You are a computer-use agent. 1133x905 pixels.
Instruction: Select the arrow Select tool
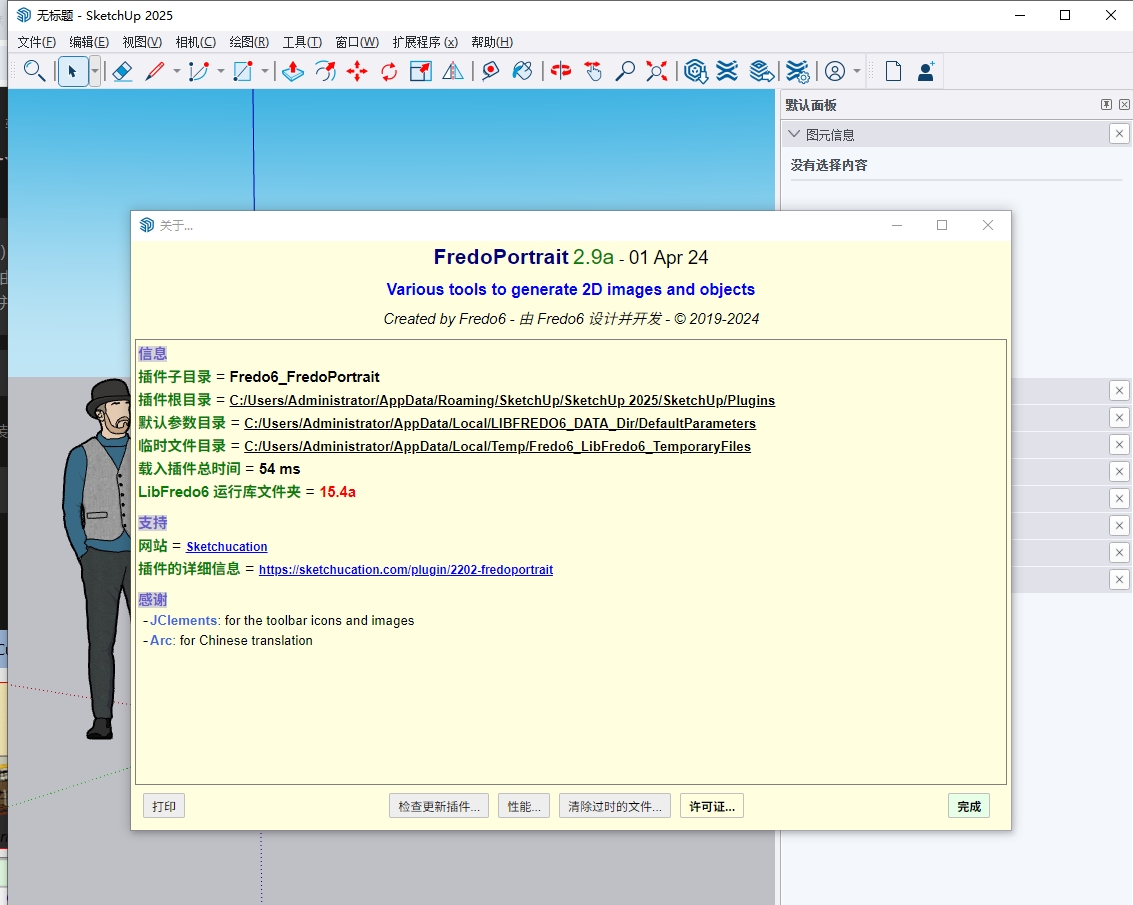click(x=72, y=71)
